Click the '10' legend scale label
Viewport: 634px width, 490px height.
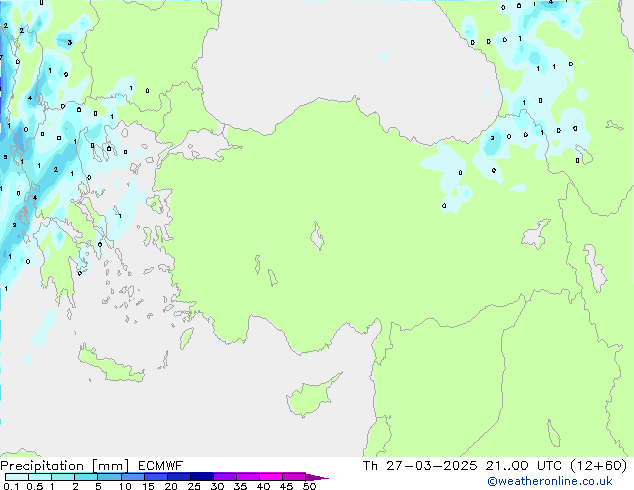(125, 486)
